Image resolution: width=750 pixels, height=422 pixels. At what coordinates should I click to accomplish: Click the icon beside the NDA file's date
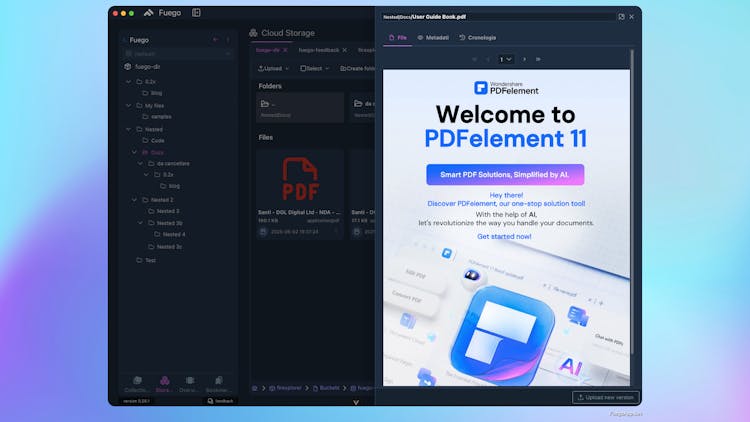pyautogui.click(x=263, y=232)
